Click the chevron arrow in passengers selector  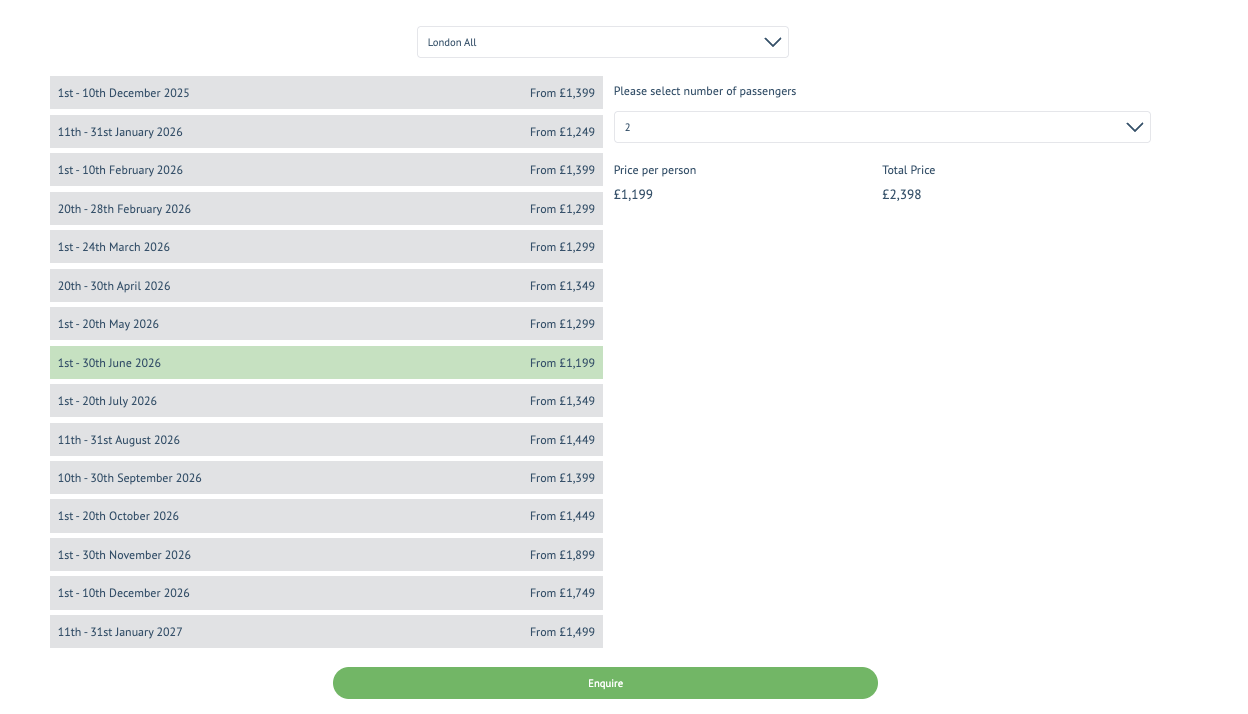click(x=1134, y=127)
